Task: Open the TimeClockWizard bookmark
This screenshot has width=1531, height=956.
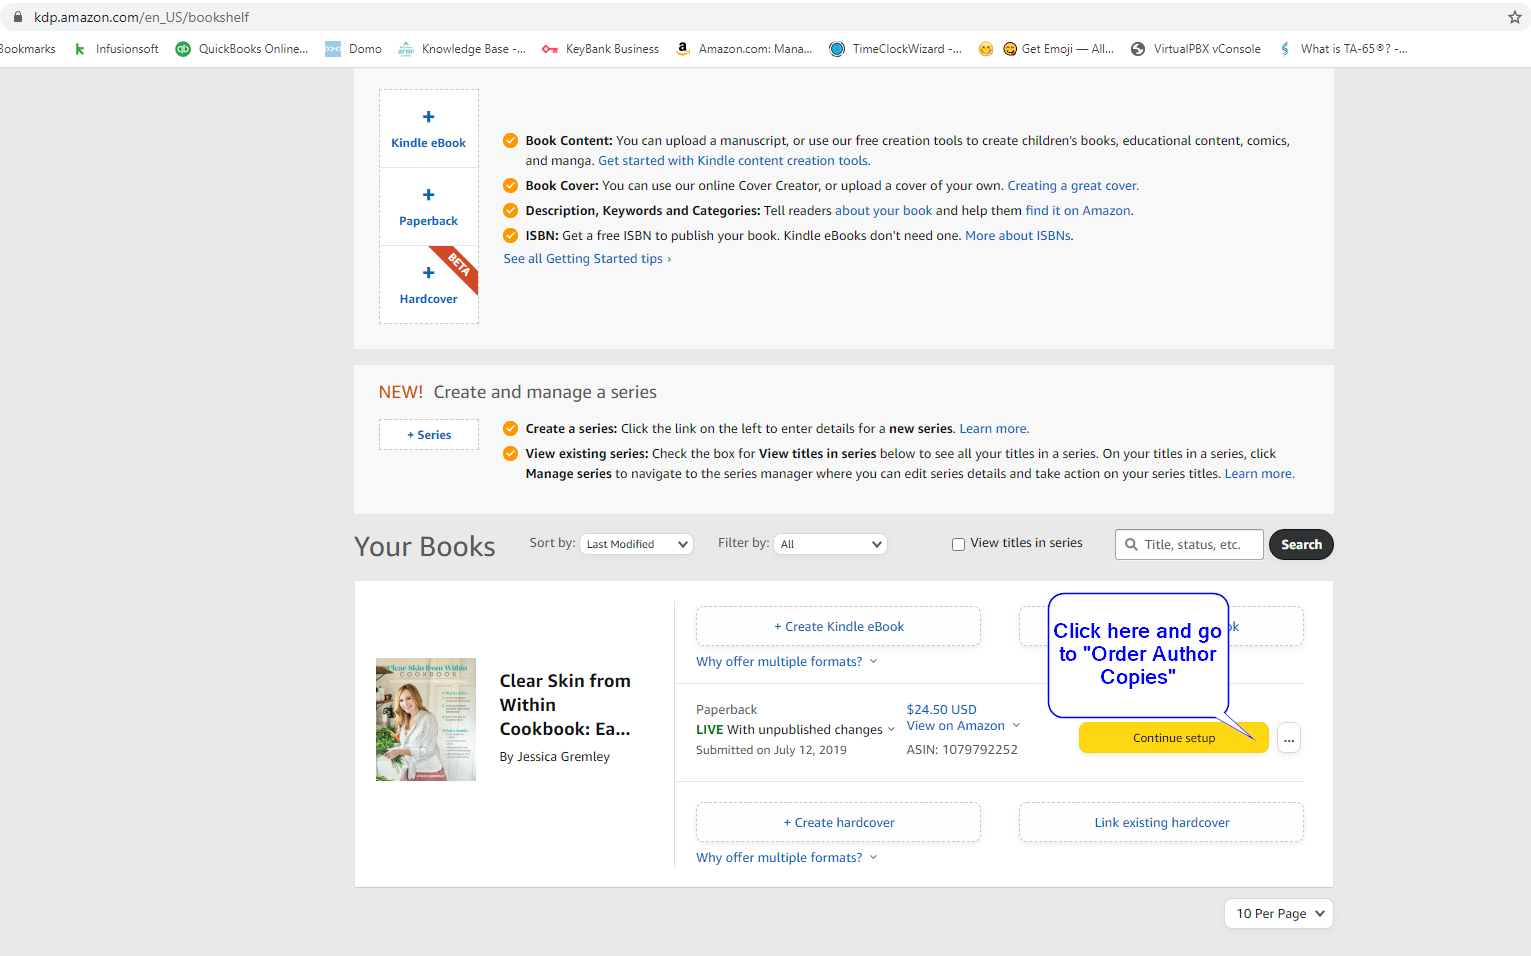Action: 895,49
